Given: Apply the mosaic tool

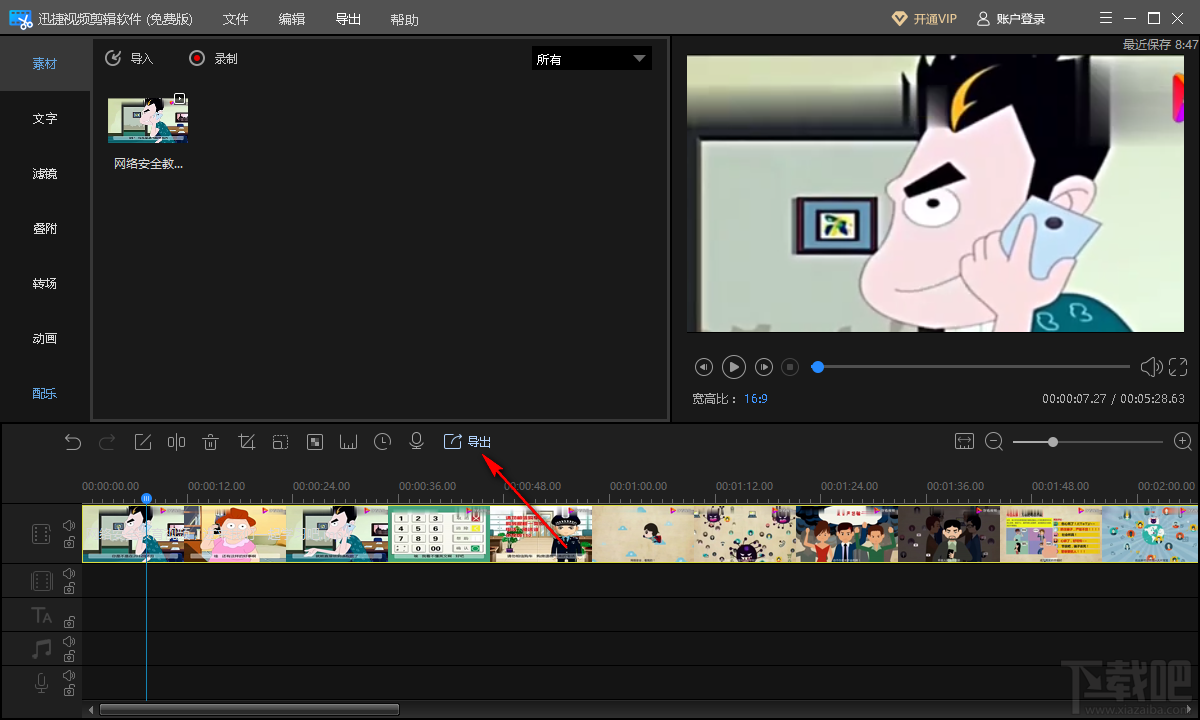Looking at the screenshot, I should point(315,442).
